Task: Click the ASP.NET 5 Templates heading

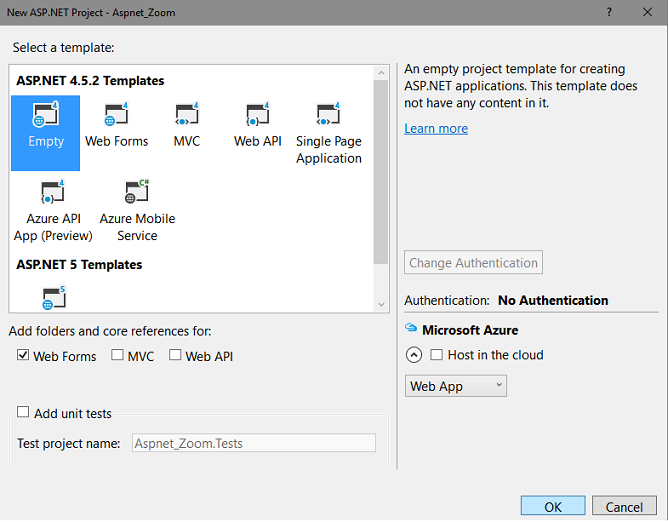Action: click(x=79, y=265)
